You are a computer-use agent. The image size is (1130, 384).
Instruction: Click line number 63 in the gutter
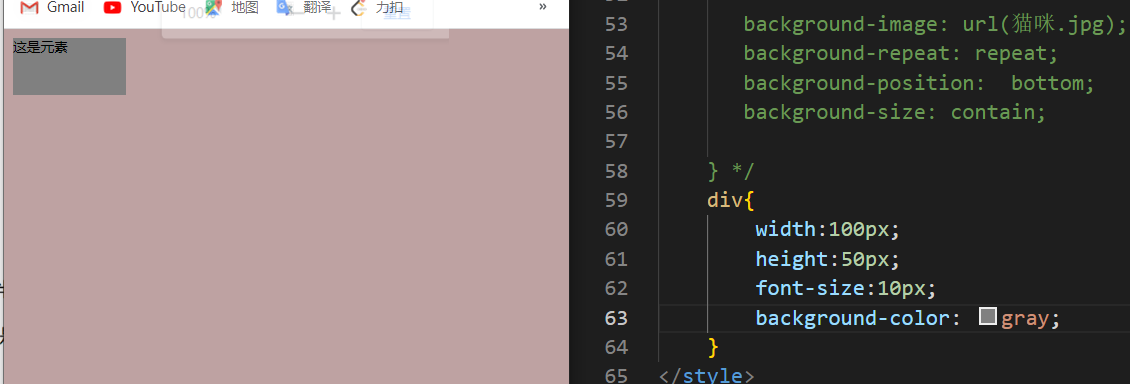pos(616,318)
